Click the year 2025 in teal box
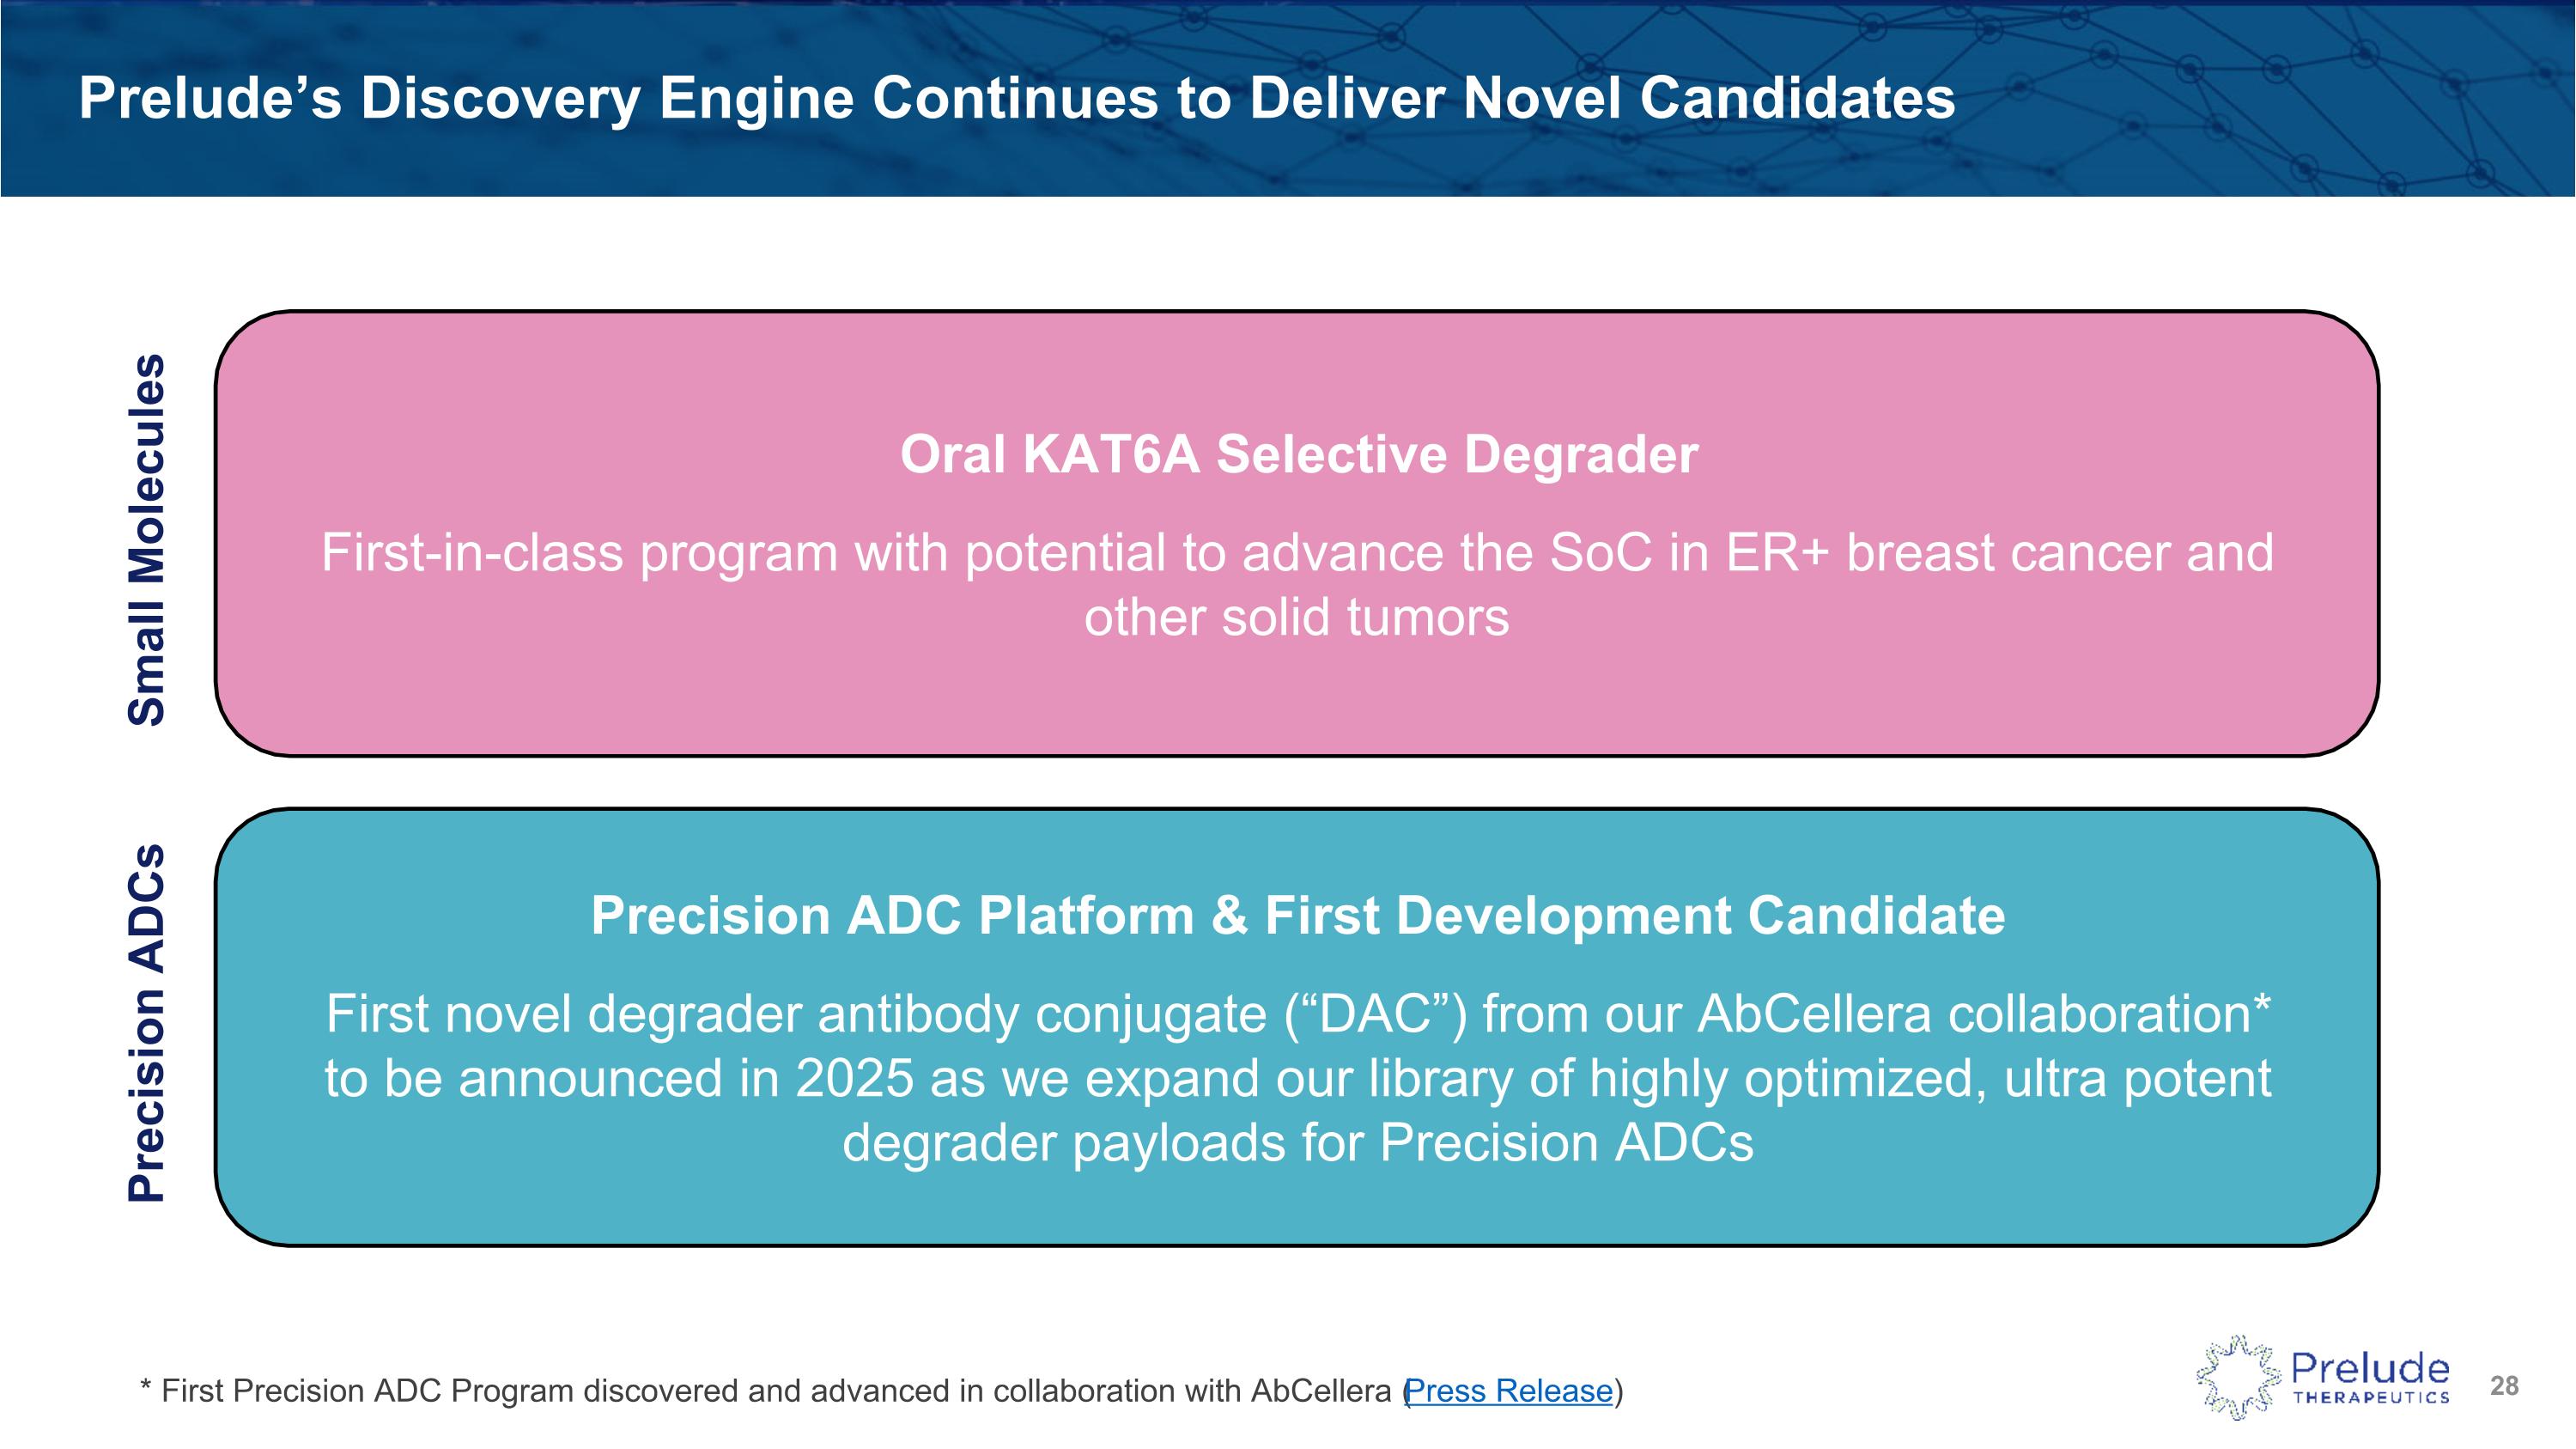Image resolution: width=2576 pixels, height=1449 pixels. (854, 1079)
